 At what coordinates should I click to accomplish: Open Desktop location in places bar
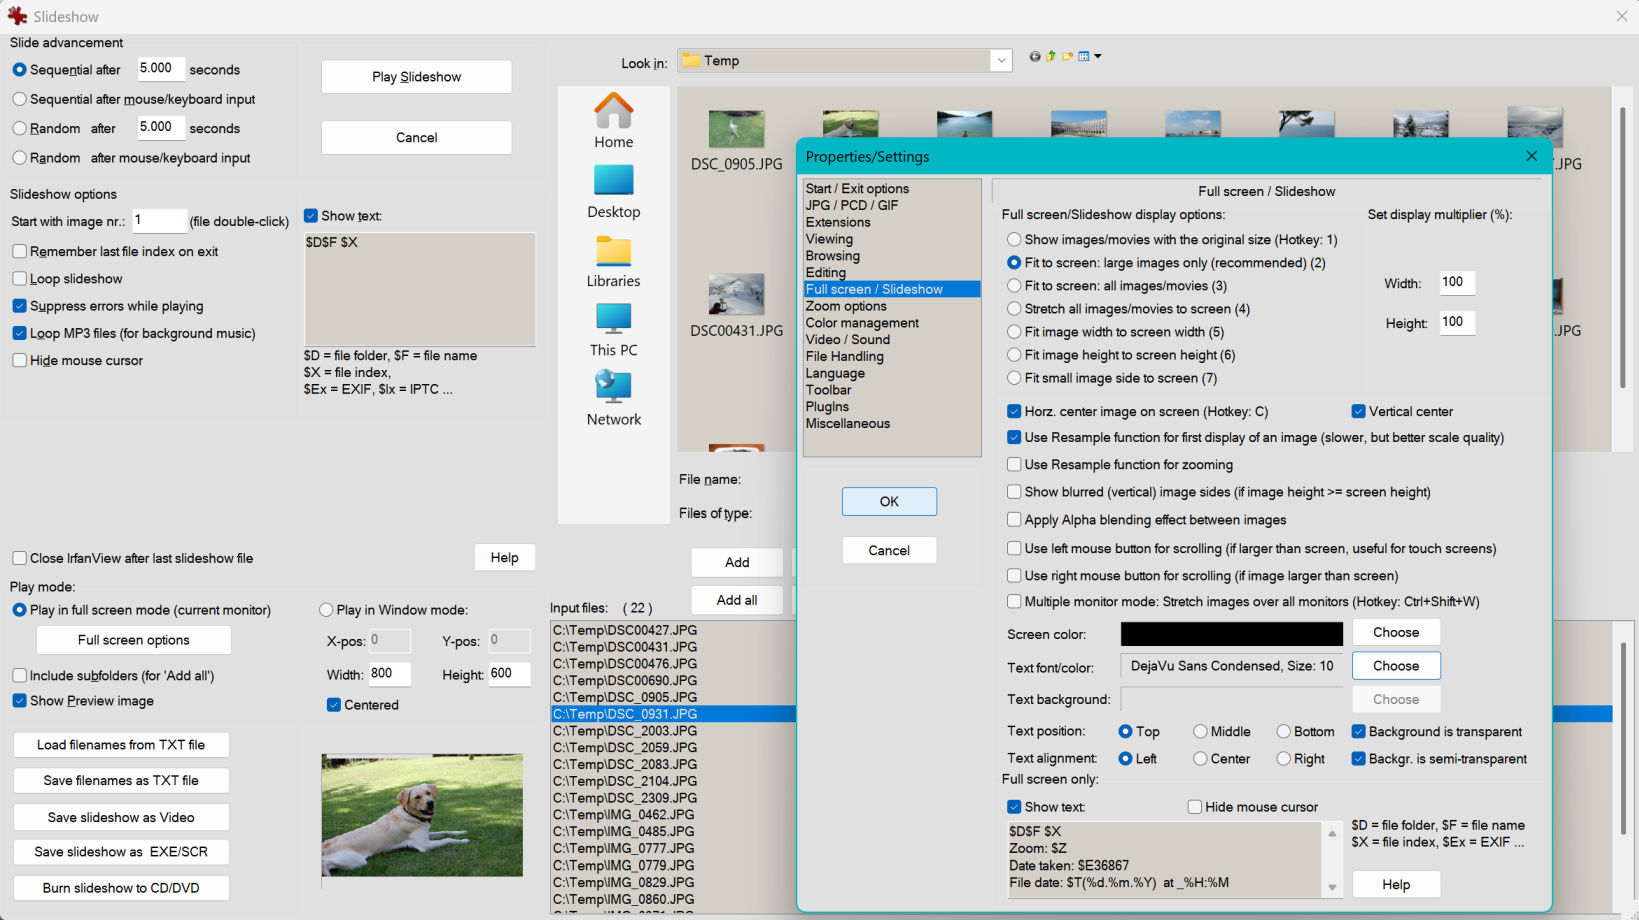click(x=613, y=180)
